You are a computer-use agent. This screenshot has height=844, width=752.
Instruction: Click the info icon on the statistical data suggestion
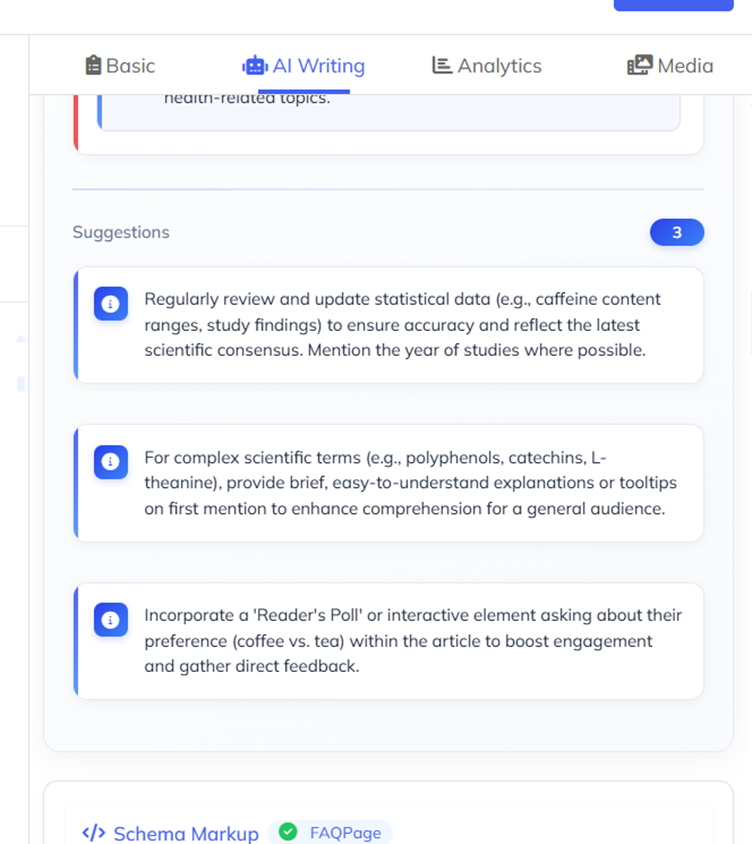point(111,303)
